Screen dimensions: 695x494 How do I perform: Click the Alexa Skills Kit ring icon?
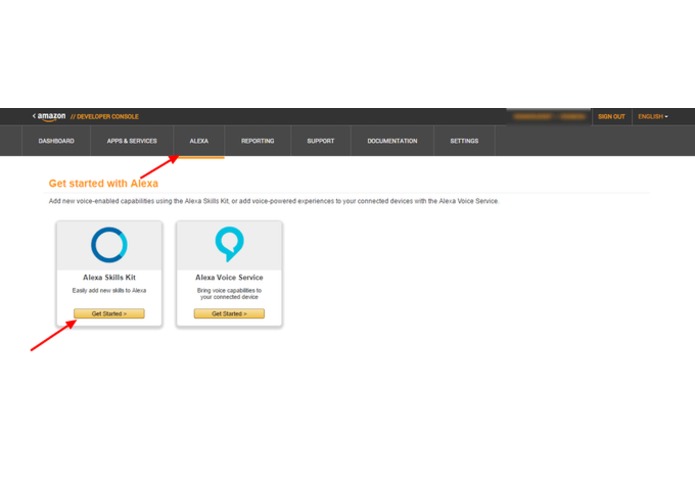pyautogui.click(x=109, y=245)
